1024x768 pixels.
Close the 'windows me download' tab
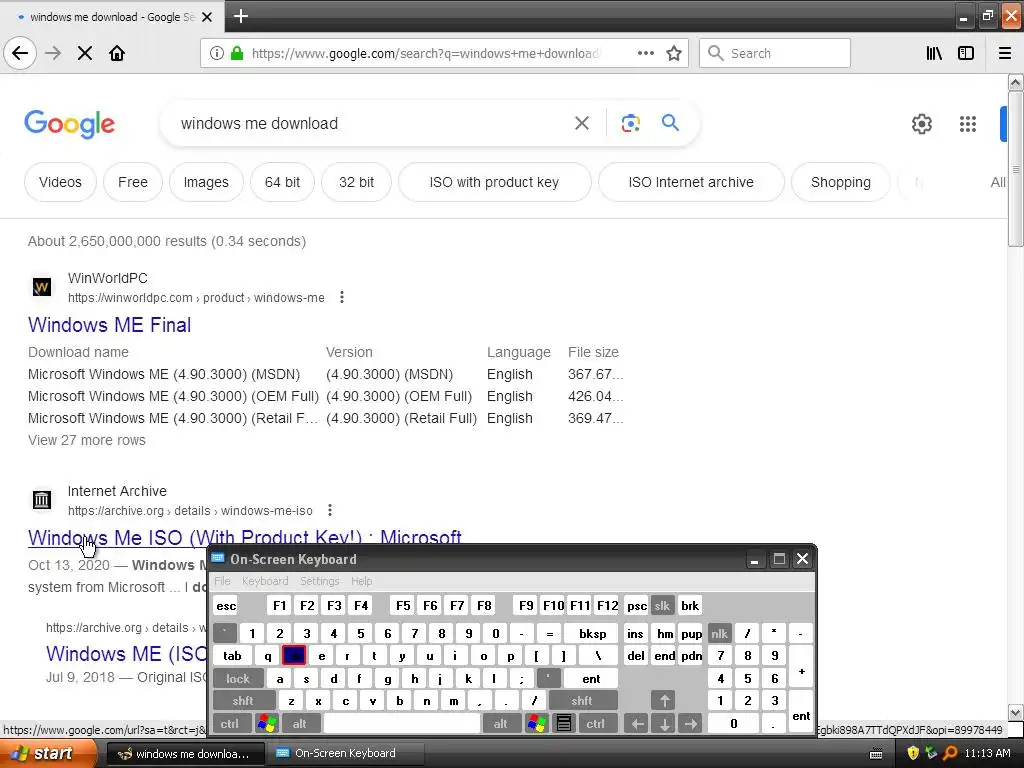click(x=207, y=17)
